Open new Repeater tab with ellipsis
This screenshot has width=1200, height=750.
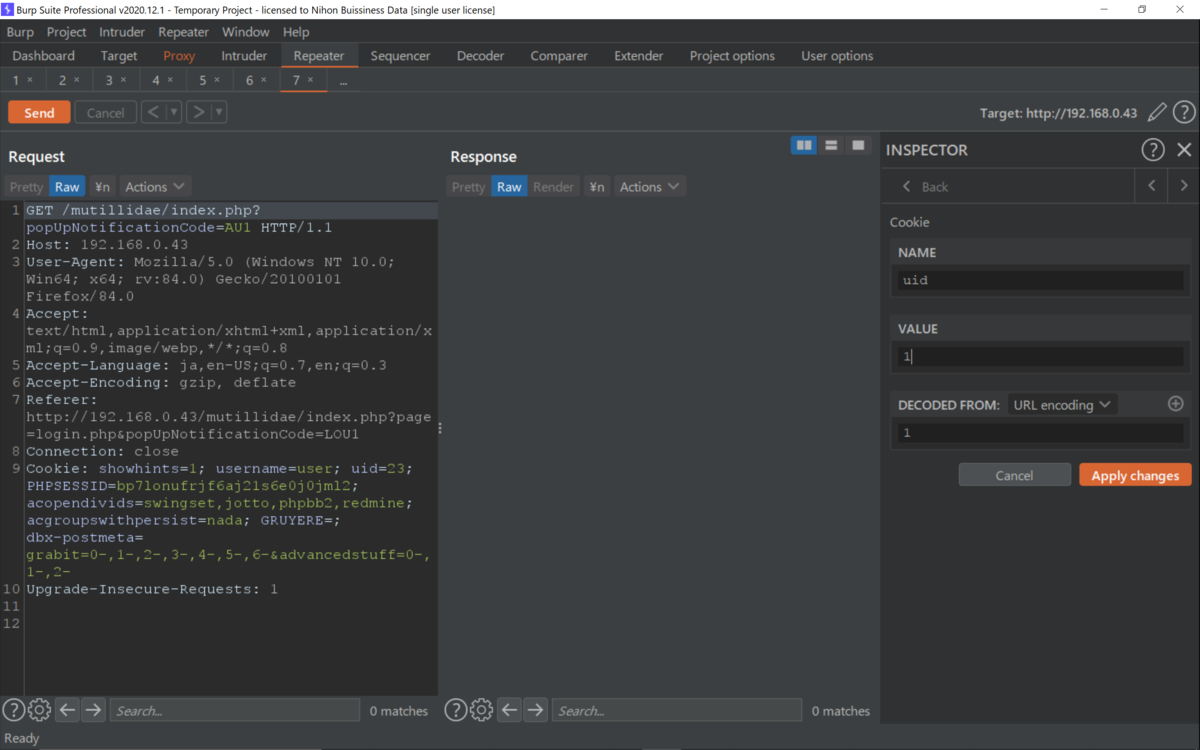343,80
